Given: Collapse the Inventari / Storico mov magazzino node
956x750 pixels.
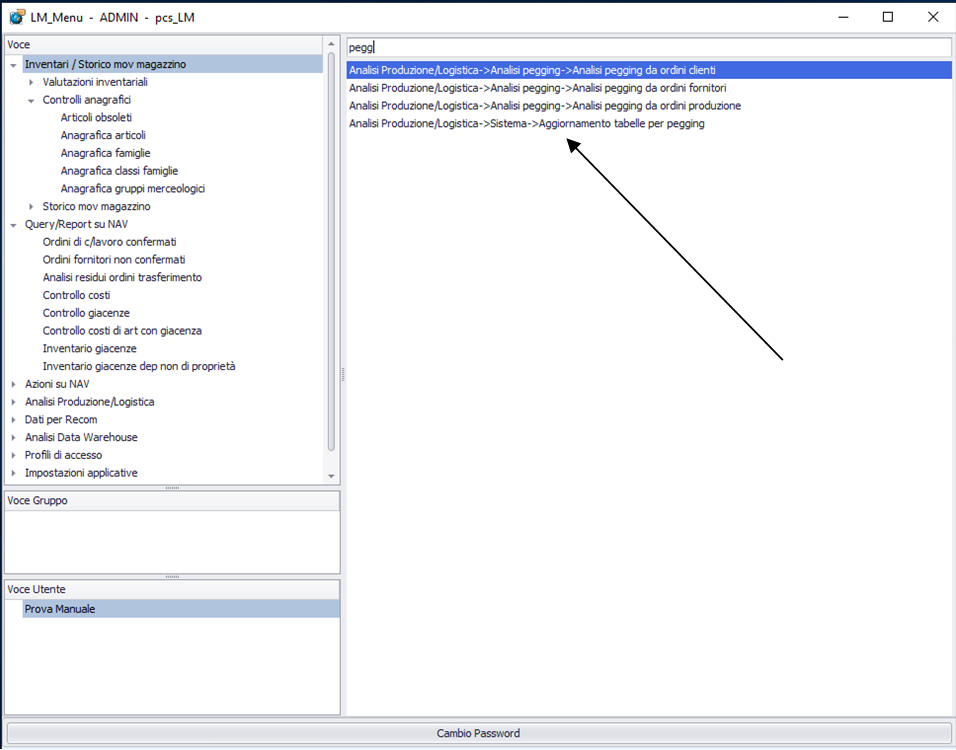Looking at the screenshot, I should pyautogui.click(x=14, y=65).
